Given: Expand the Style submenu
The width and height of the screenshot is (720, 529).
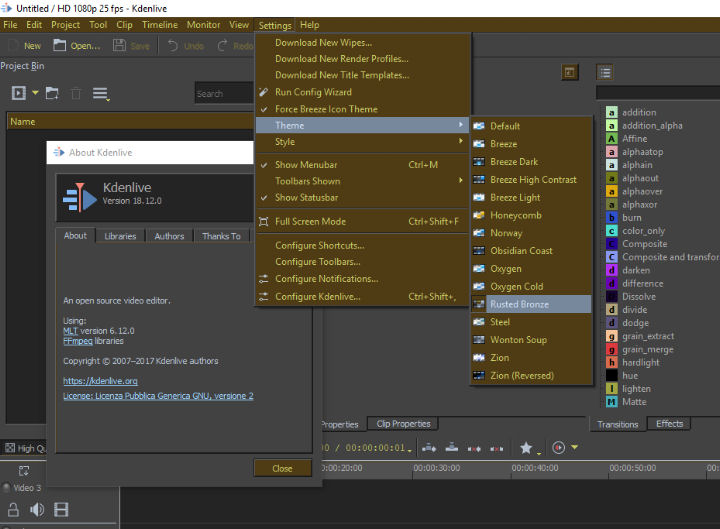Looking at the screenshot, I should (x=363, y=142).
